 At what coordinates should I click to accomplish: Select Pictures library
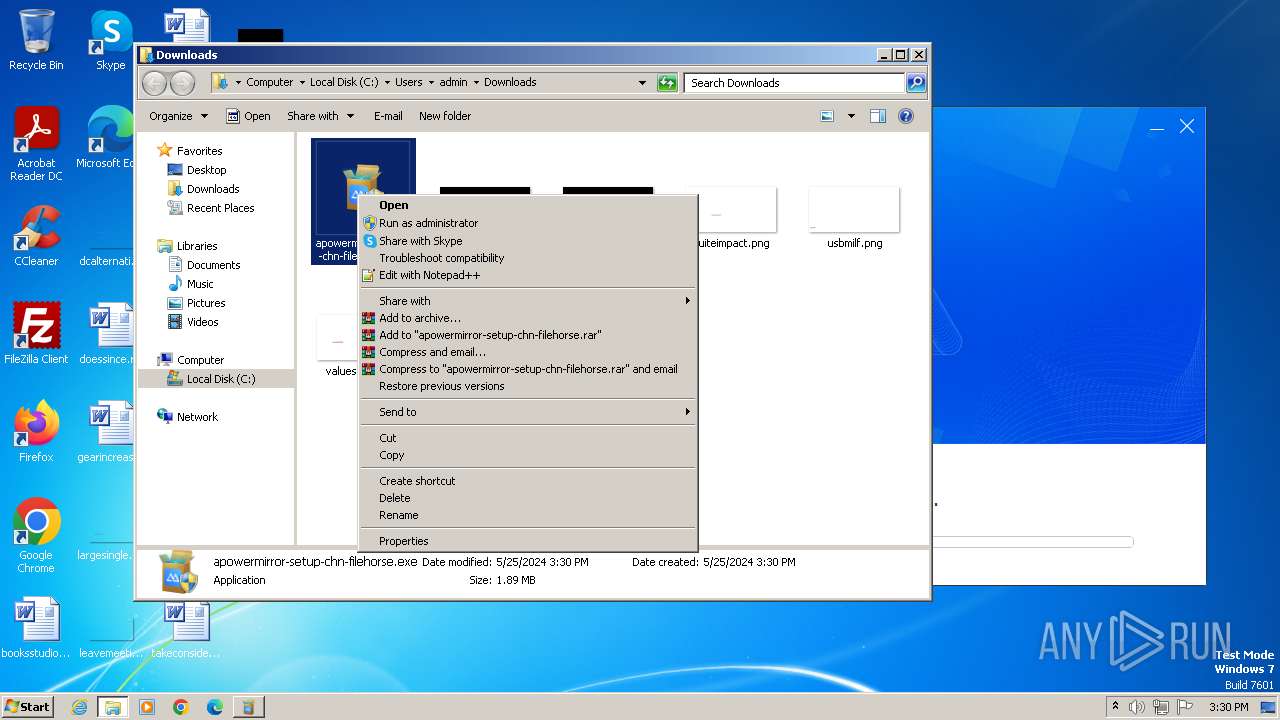click(206, 303)
